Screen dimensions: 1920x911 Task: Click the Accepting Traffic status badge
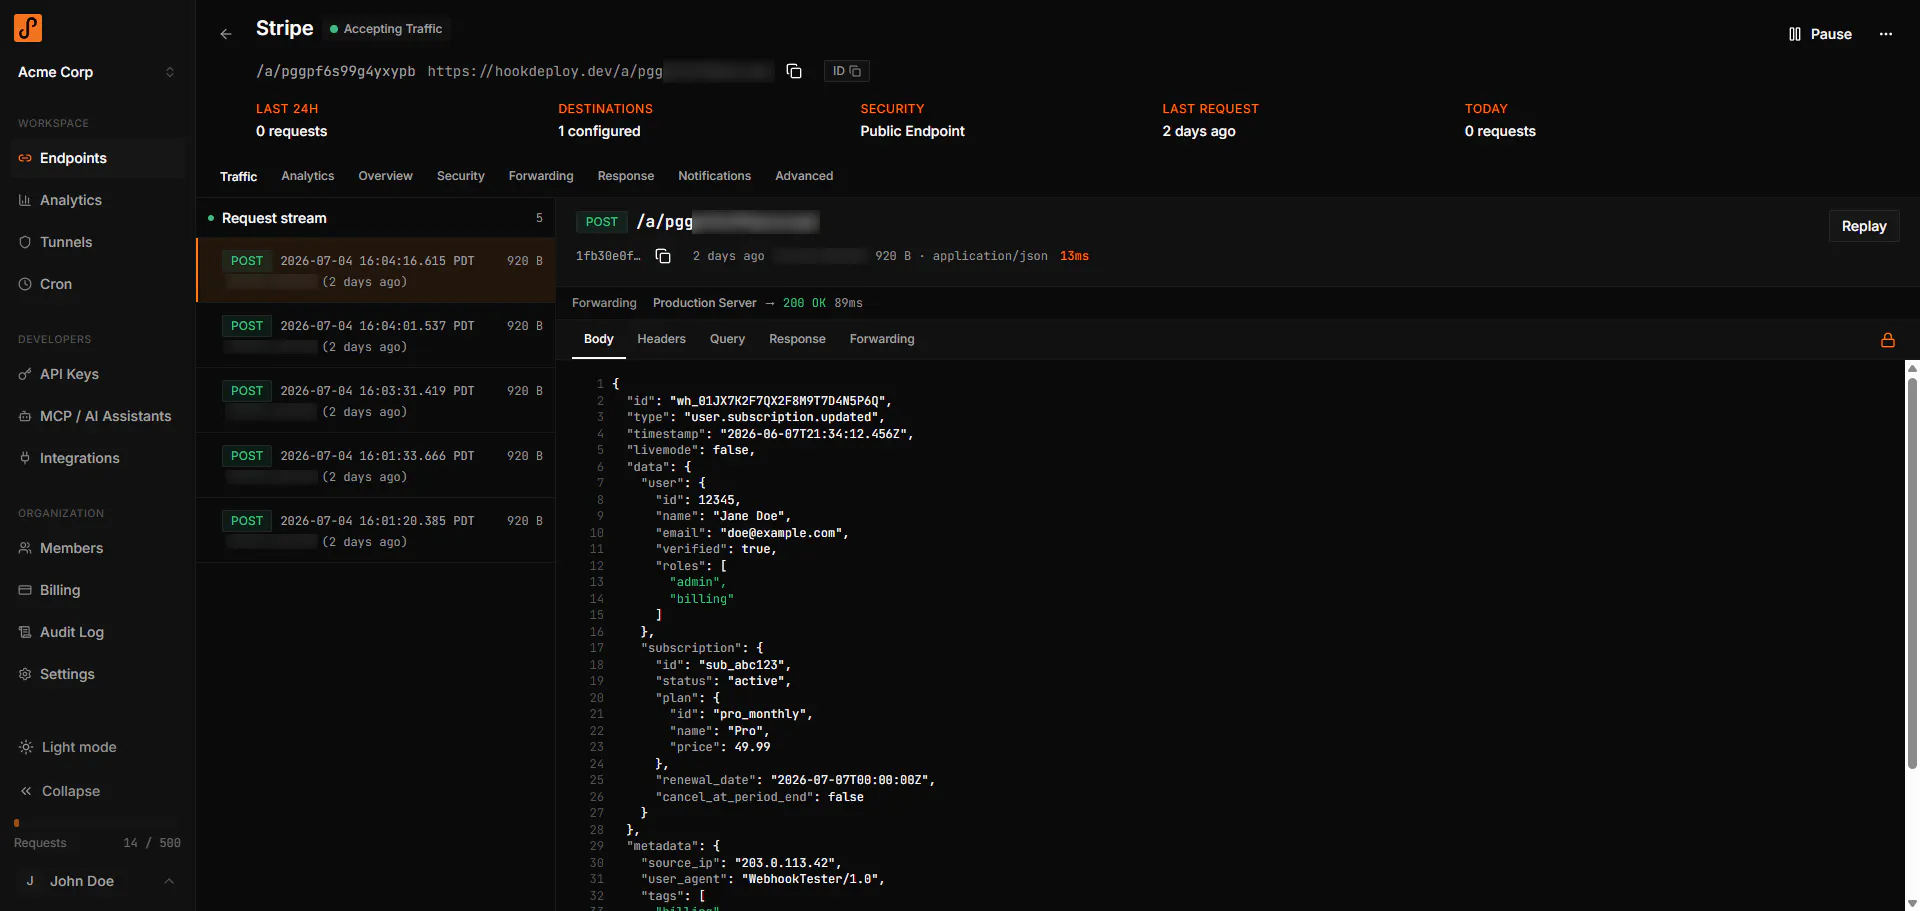pos(386,29)
